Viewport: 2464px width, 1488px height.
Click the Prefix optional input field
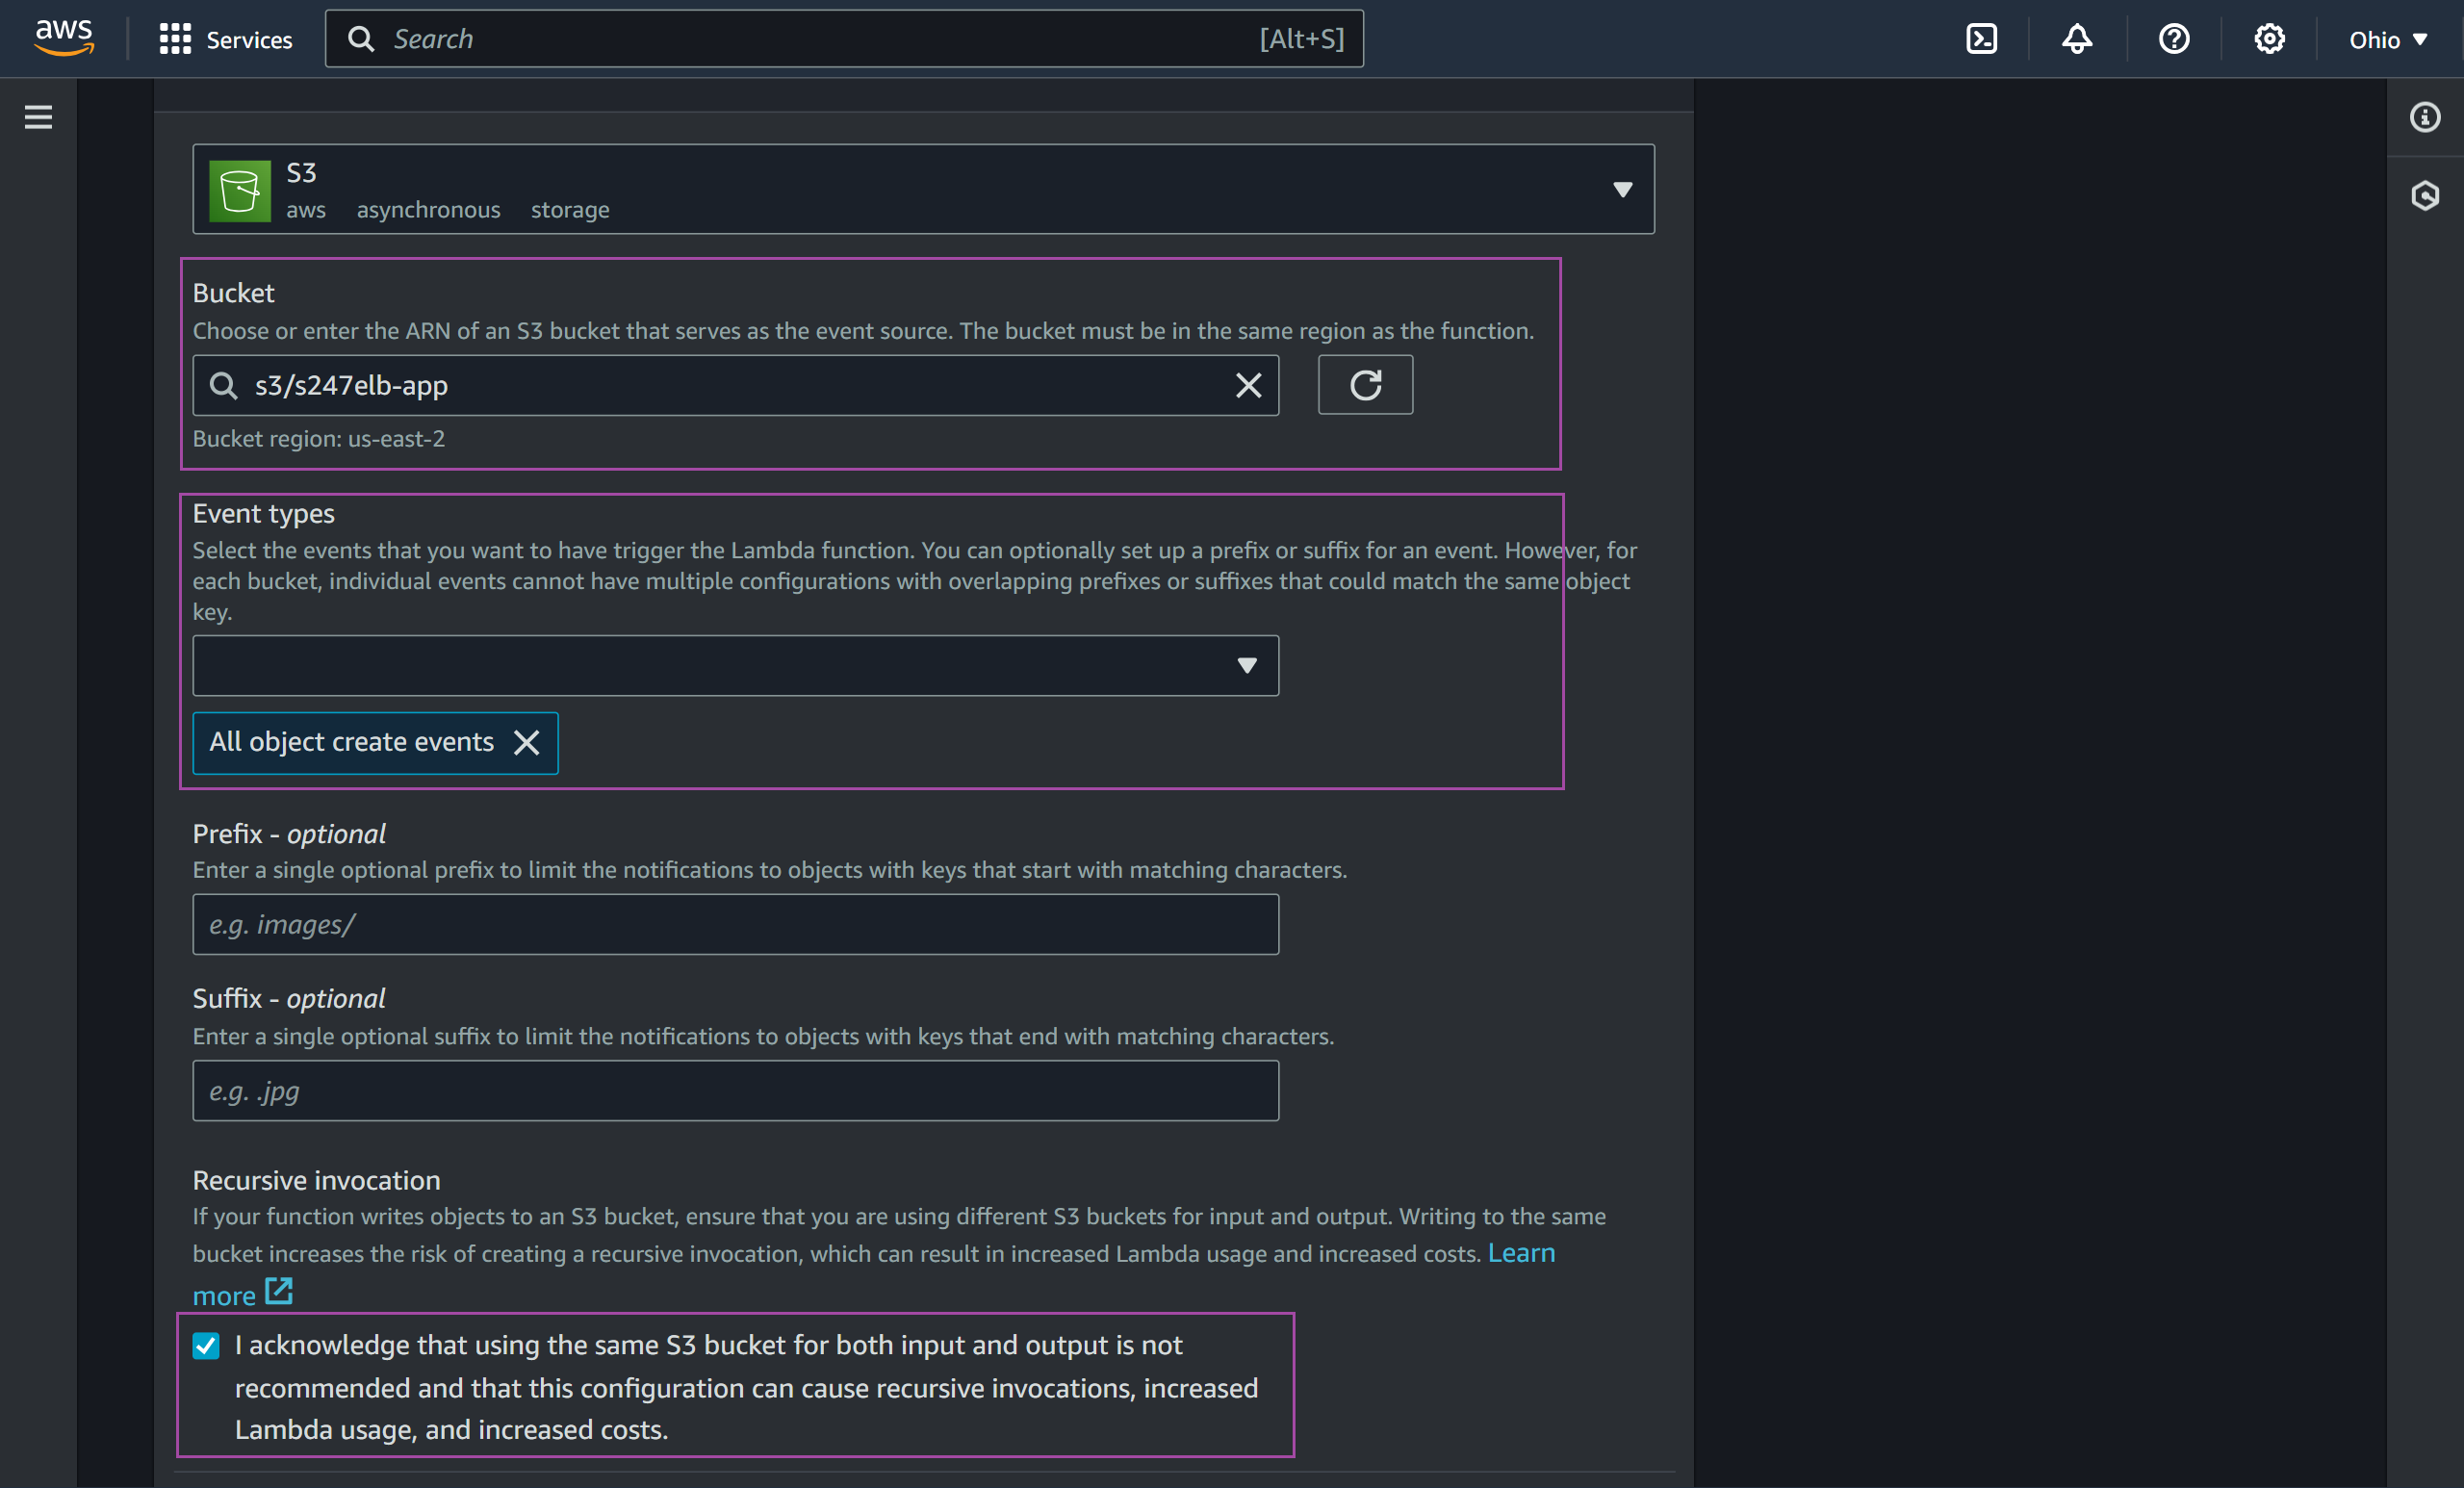pyautogui.click(x=735, y=923)
